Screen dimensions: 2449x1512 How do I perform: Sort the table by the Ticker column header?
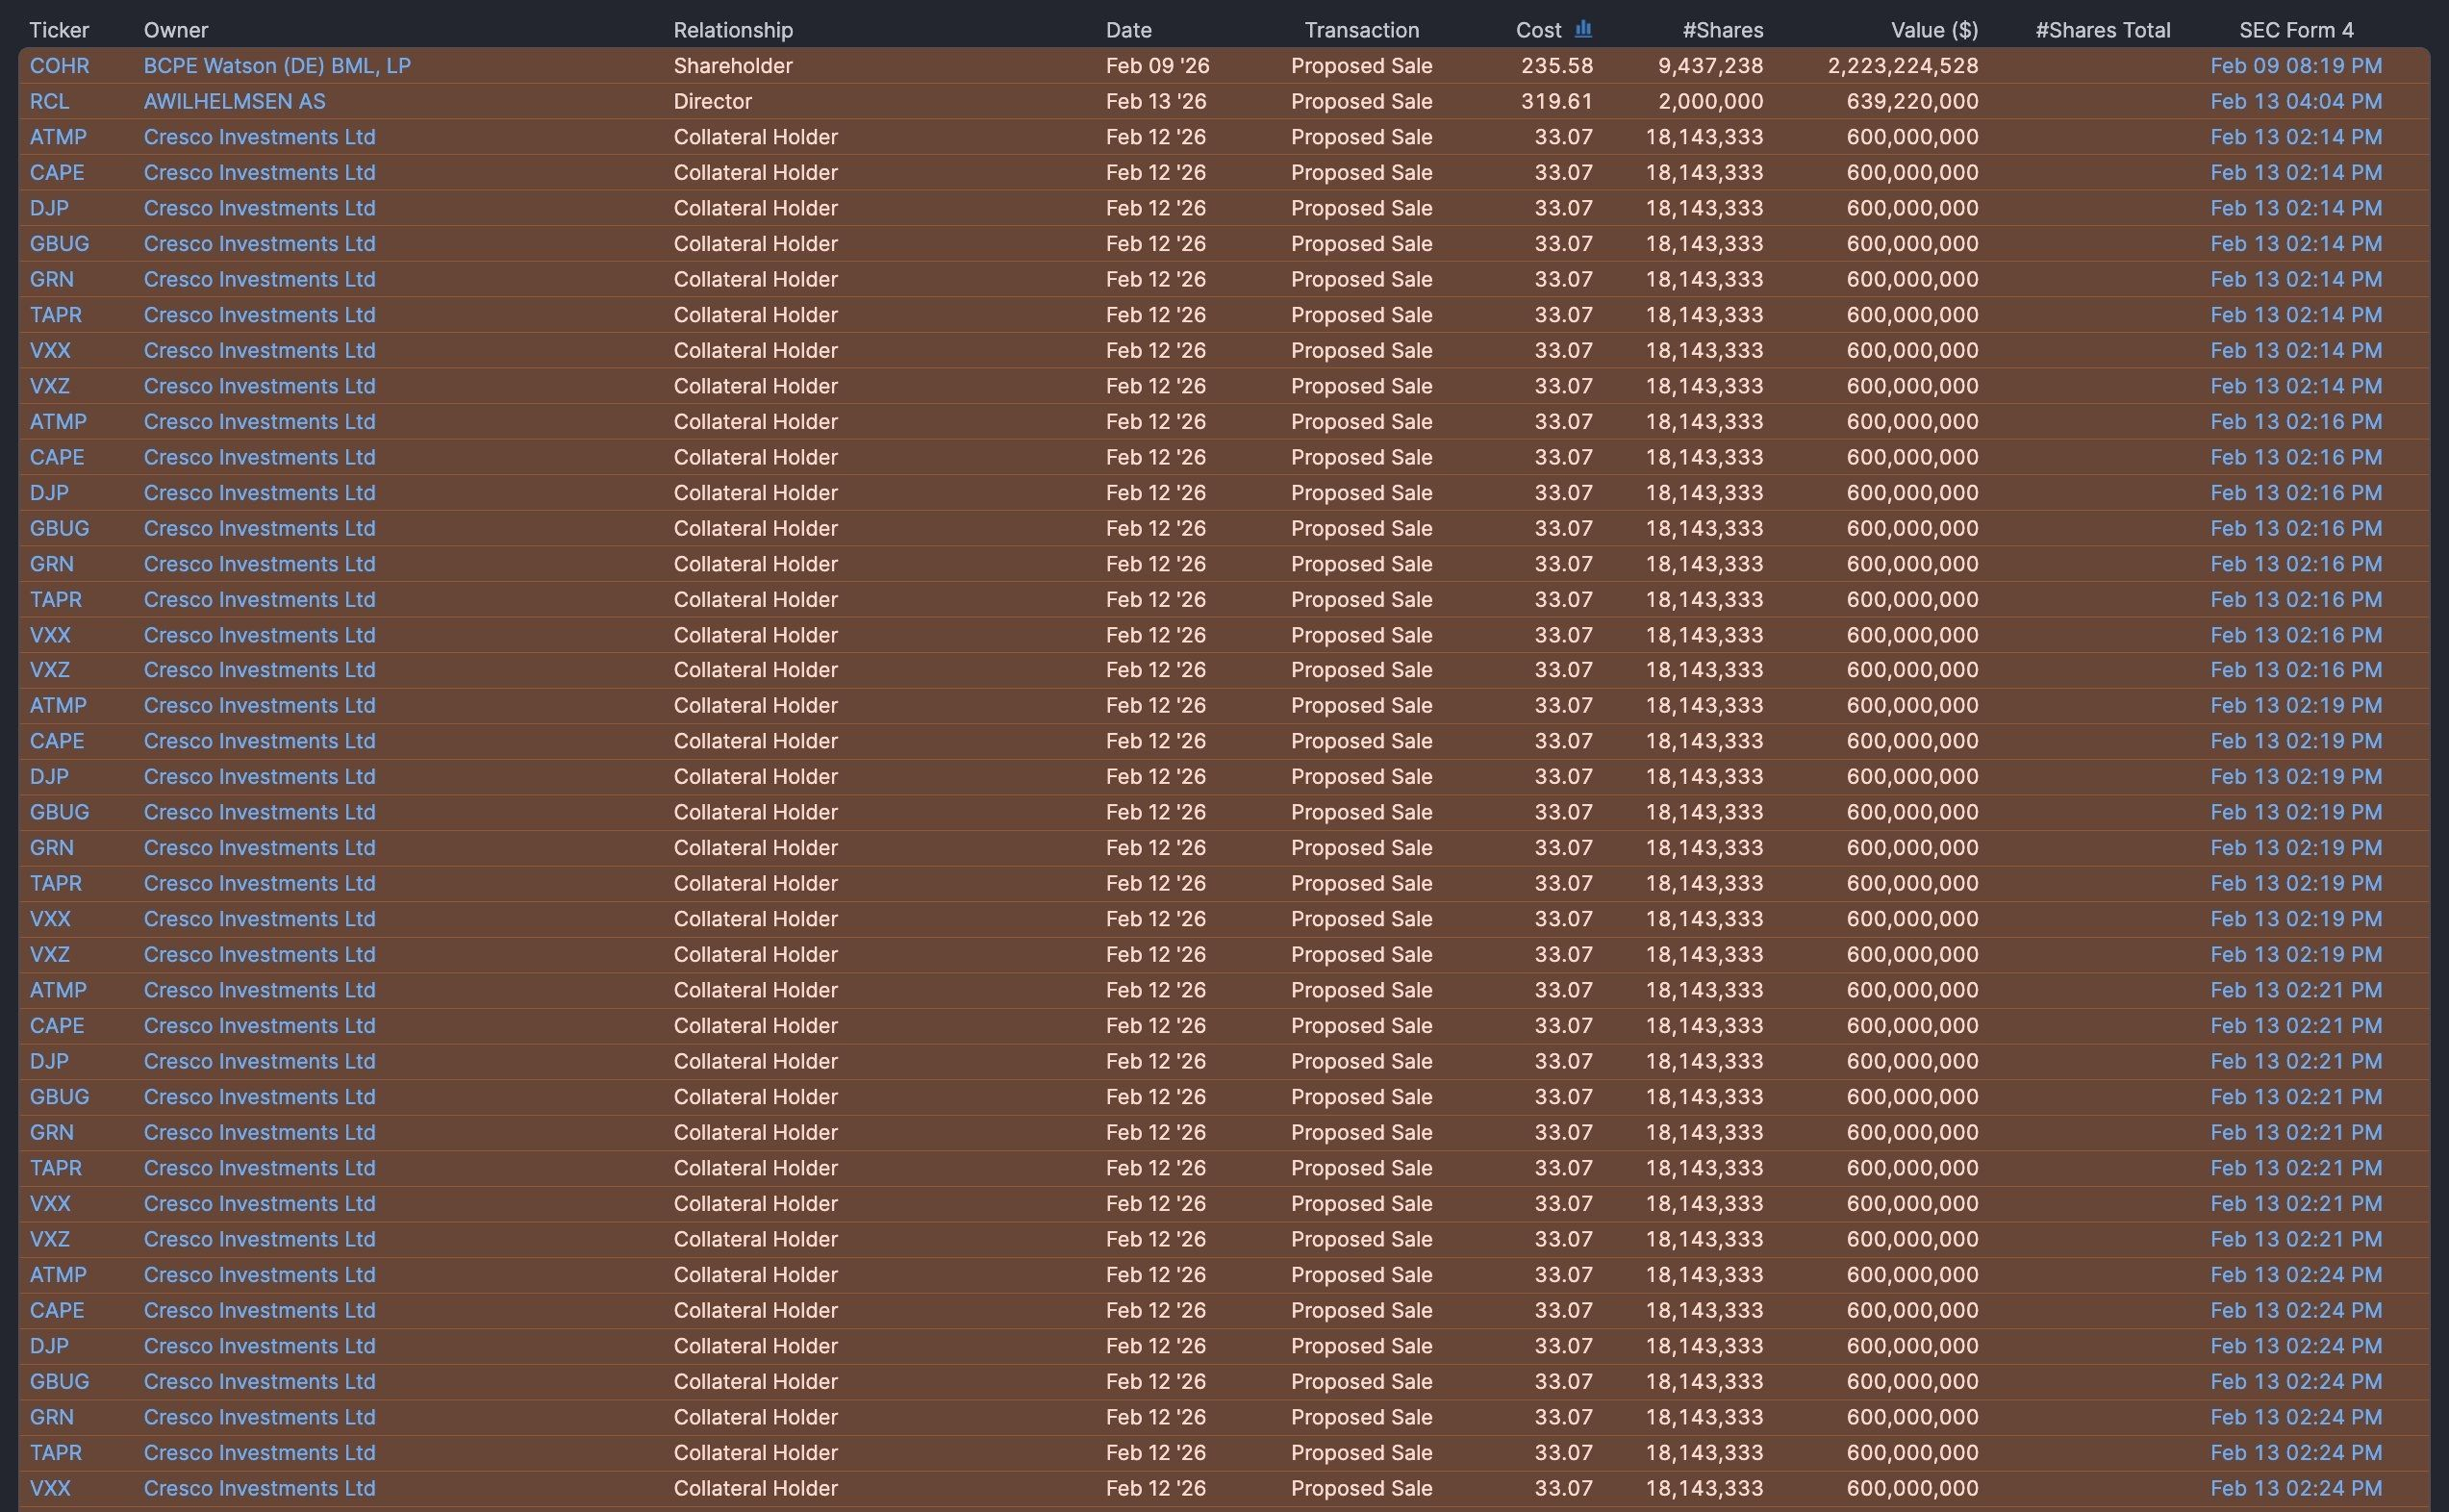point(59,30)
